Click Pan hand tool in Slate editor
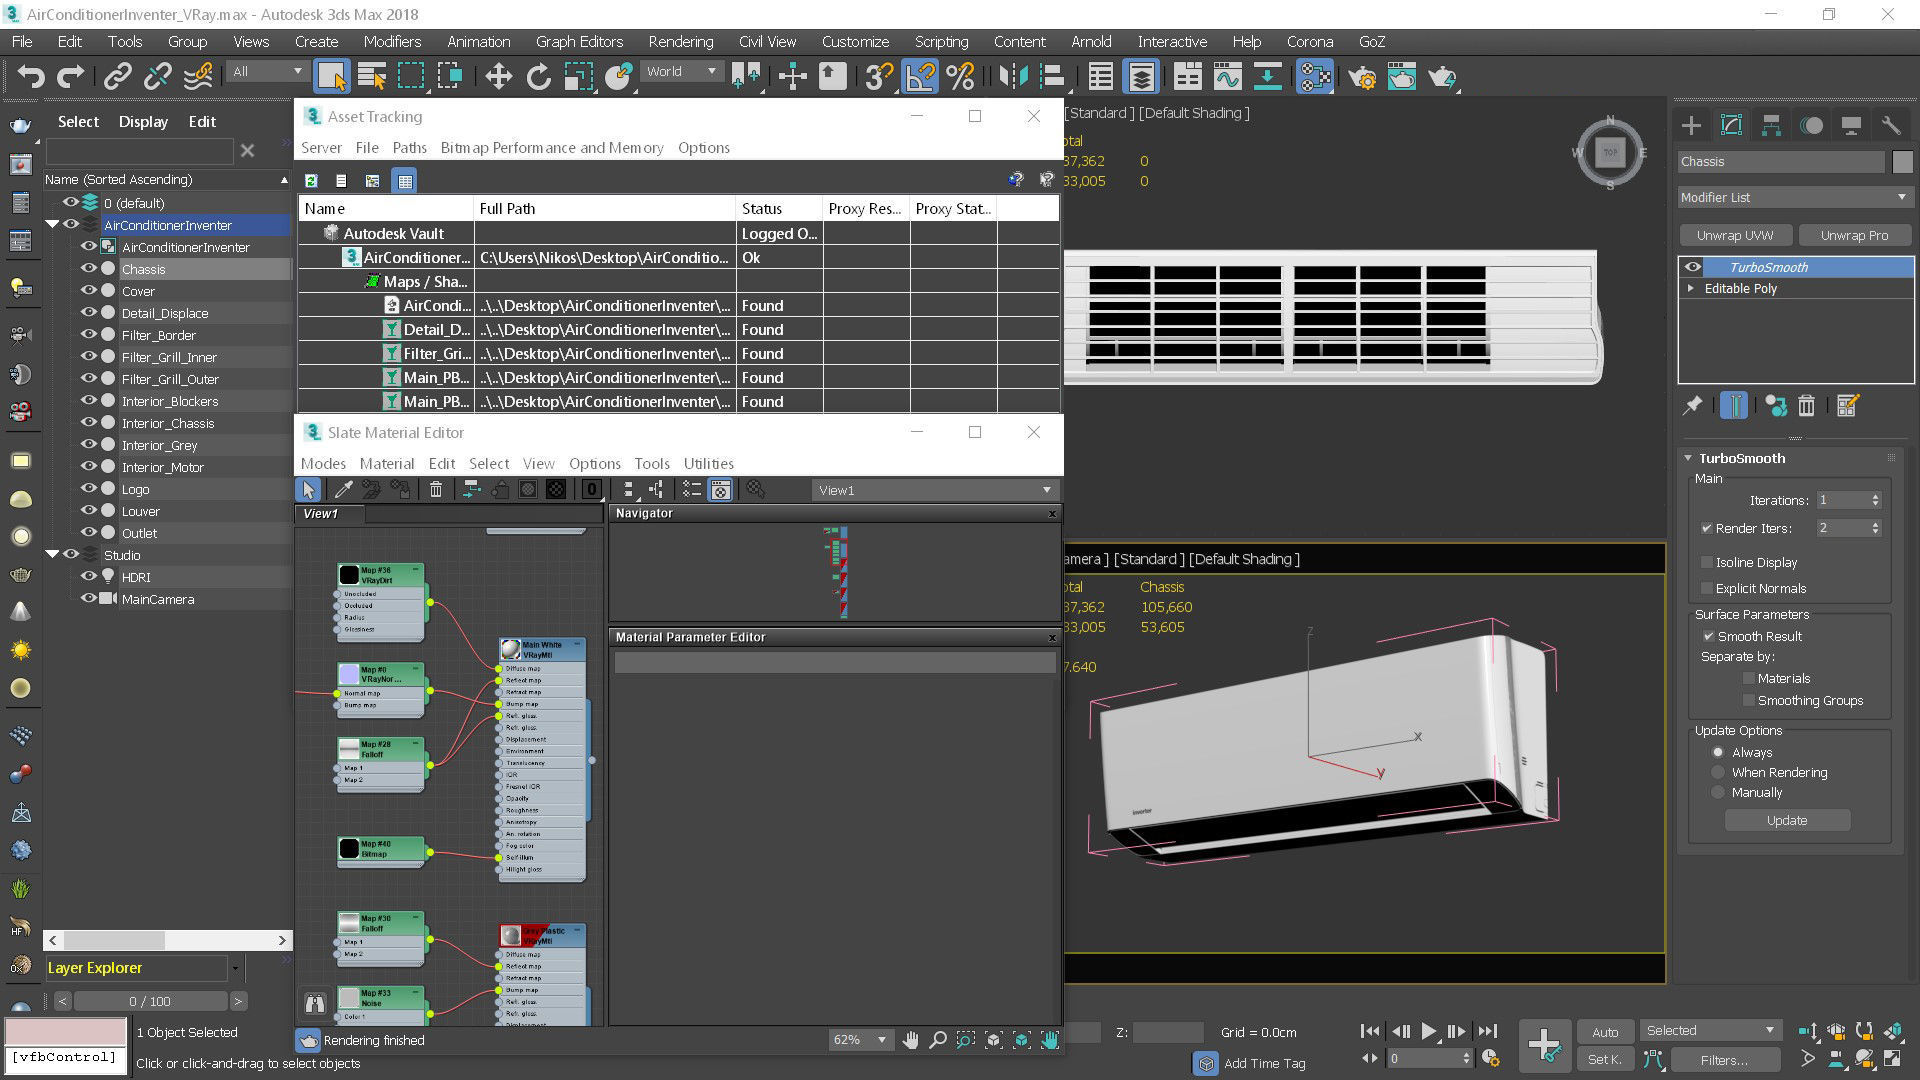The height and width of the screenshot is (1080, 1920). point(910,1040)
